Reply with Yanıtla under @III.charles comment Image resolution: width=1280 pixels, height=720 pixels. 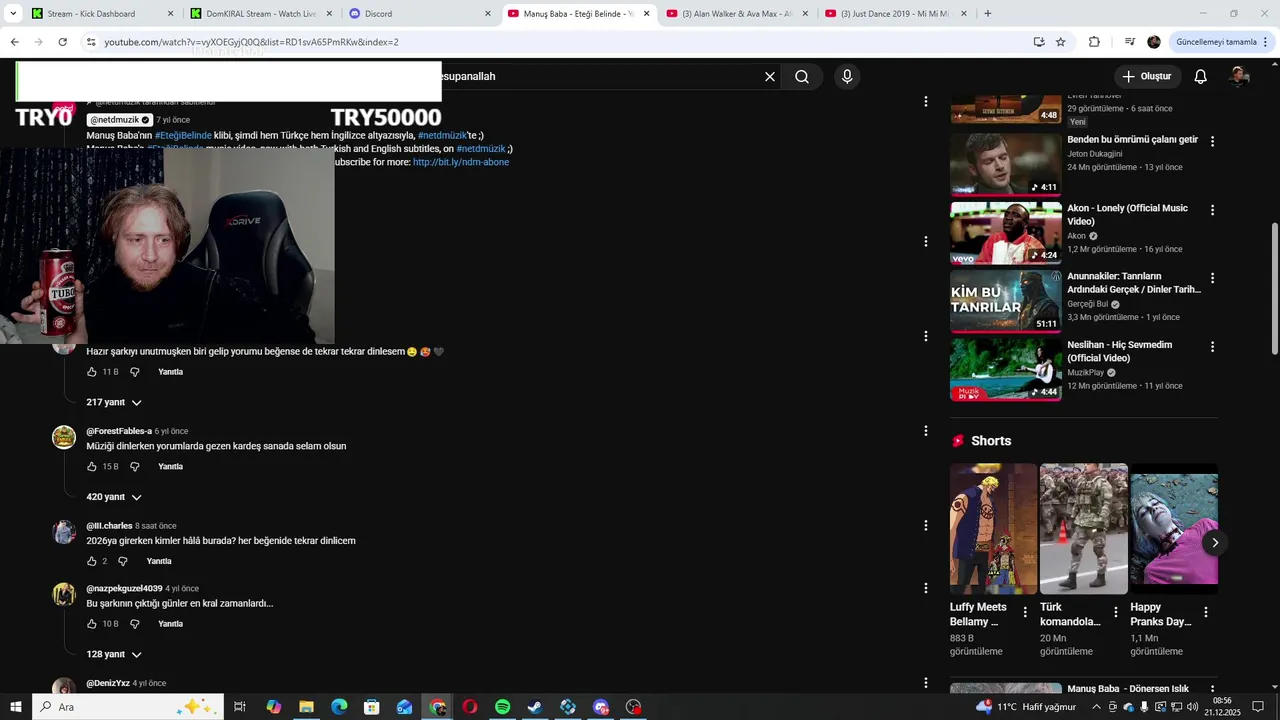(159, 562)
